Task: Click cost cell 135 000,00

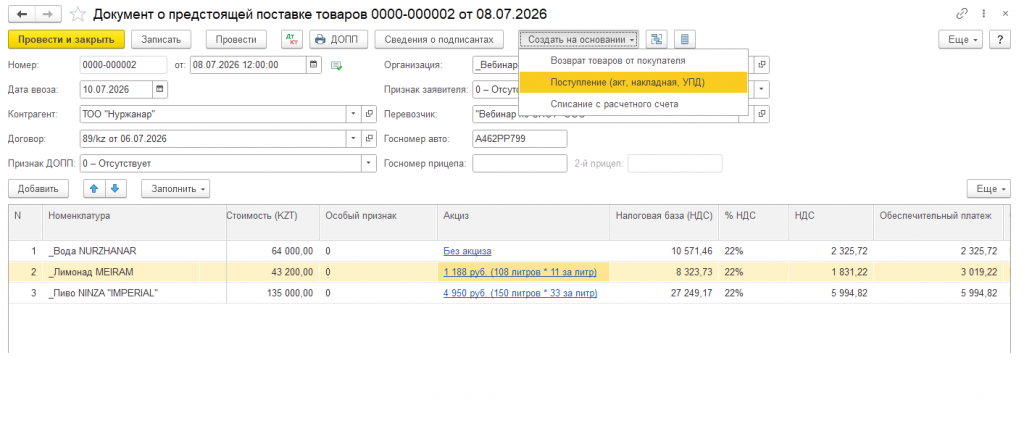Action: point(272,294)
